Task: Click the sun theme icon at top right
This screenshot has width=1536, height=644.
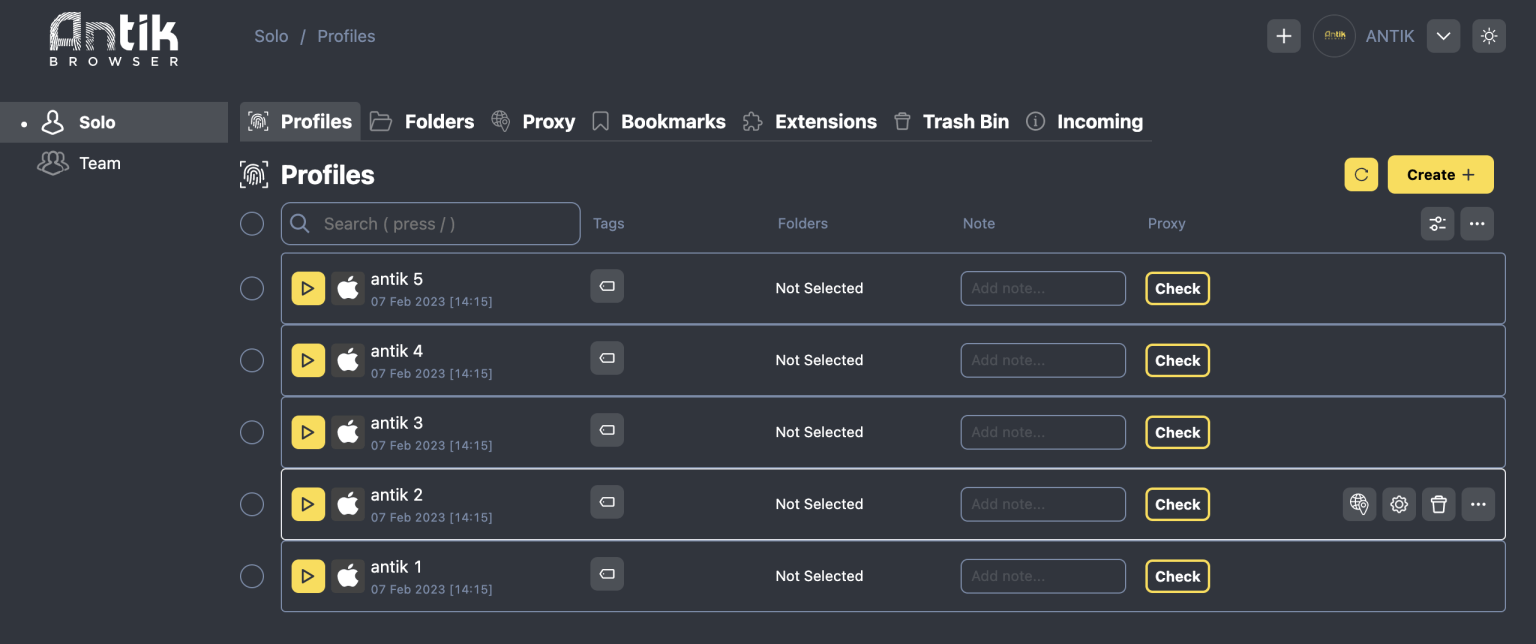Action: tap(1489, 35)
